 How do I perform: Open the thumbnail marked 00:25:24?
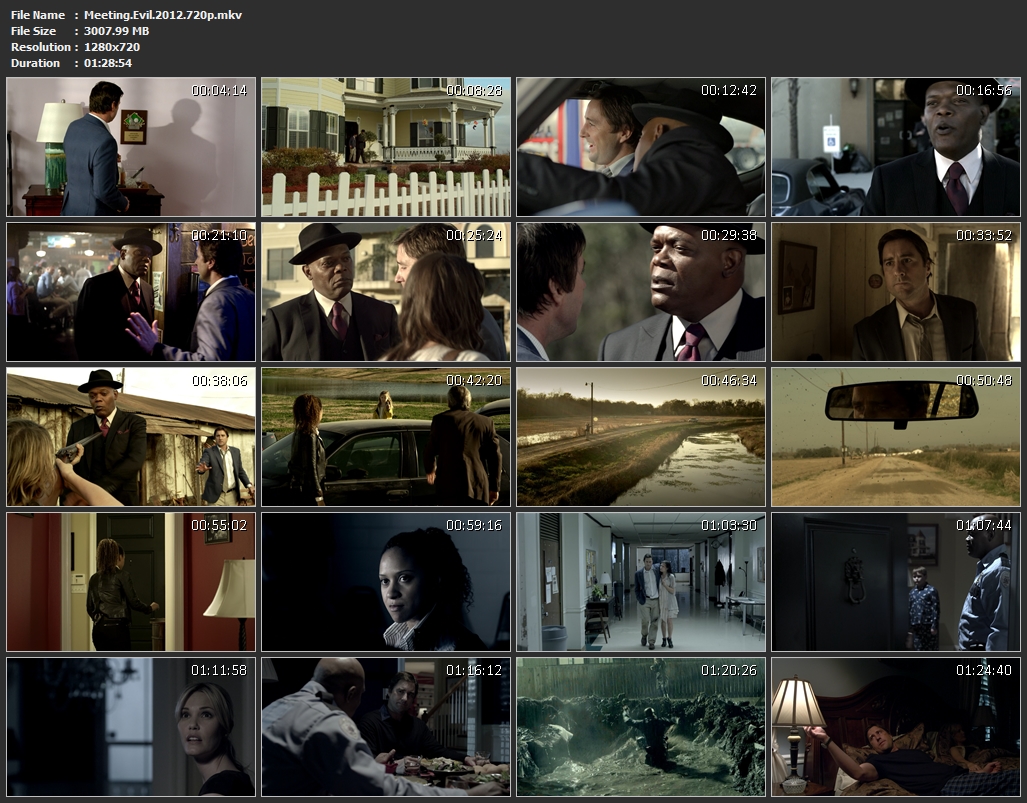[386, 292]
